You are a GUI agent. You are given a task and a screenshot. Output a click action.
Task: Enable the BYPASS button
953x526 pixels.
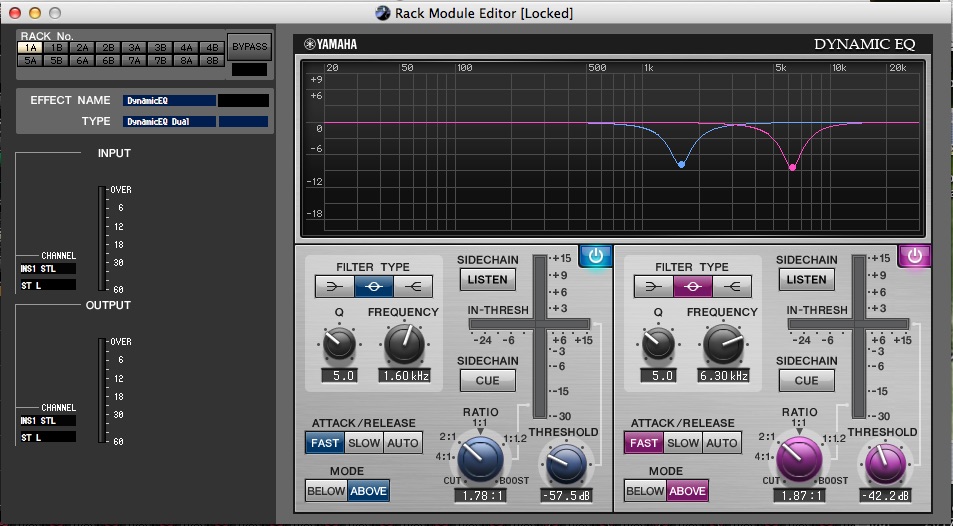[249, 47]
